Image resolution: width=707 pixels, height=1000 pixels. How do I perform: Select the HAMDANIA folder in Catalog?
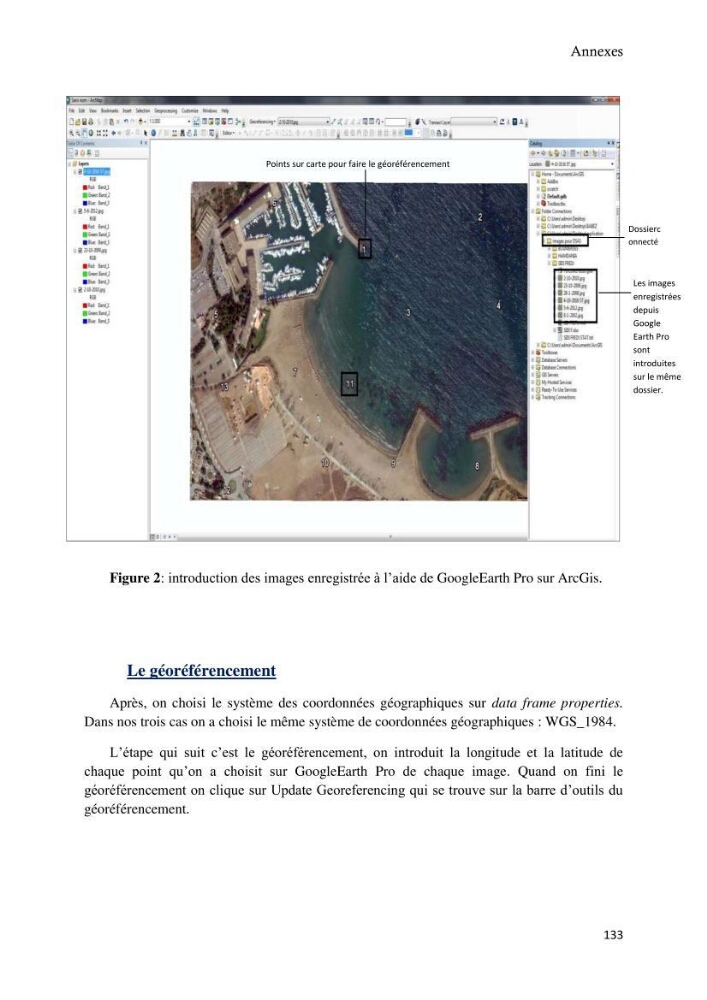[x=567, y=255]
